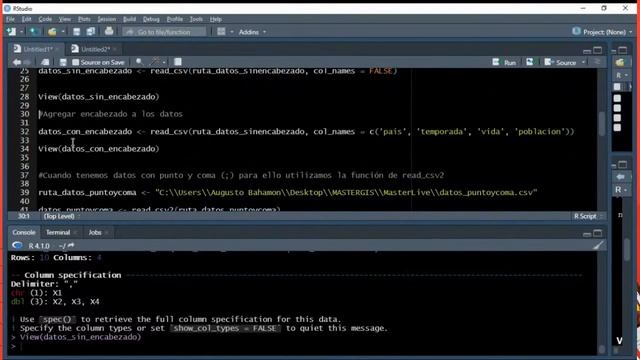Click the view working directory arrow icon
The height and width of the screenshot is (360, 640).
tap(71, 245)
